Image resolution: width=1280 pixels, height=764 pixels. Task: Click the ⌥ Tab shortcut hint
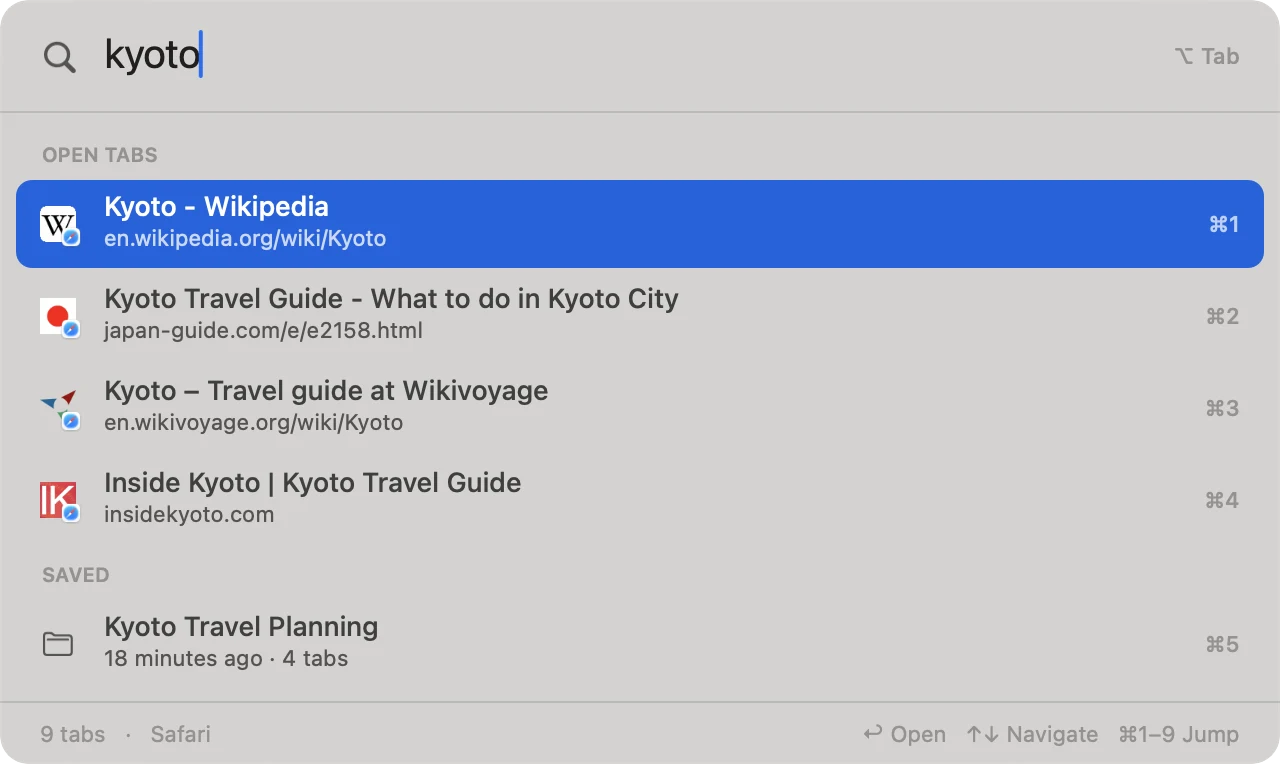(1207, 57)
